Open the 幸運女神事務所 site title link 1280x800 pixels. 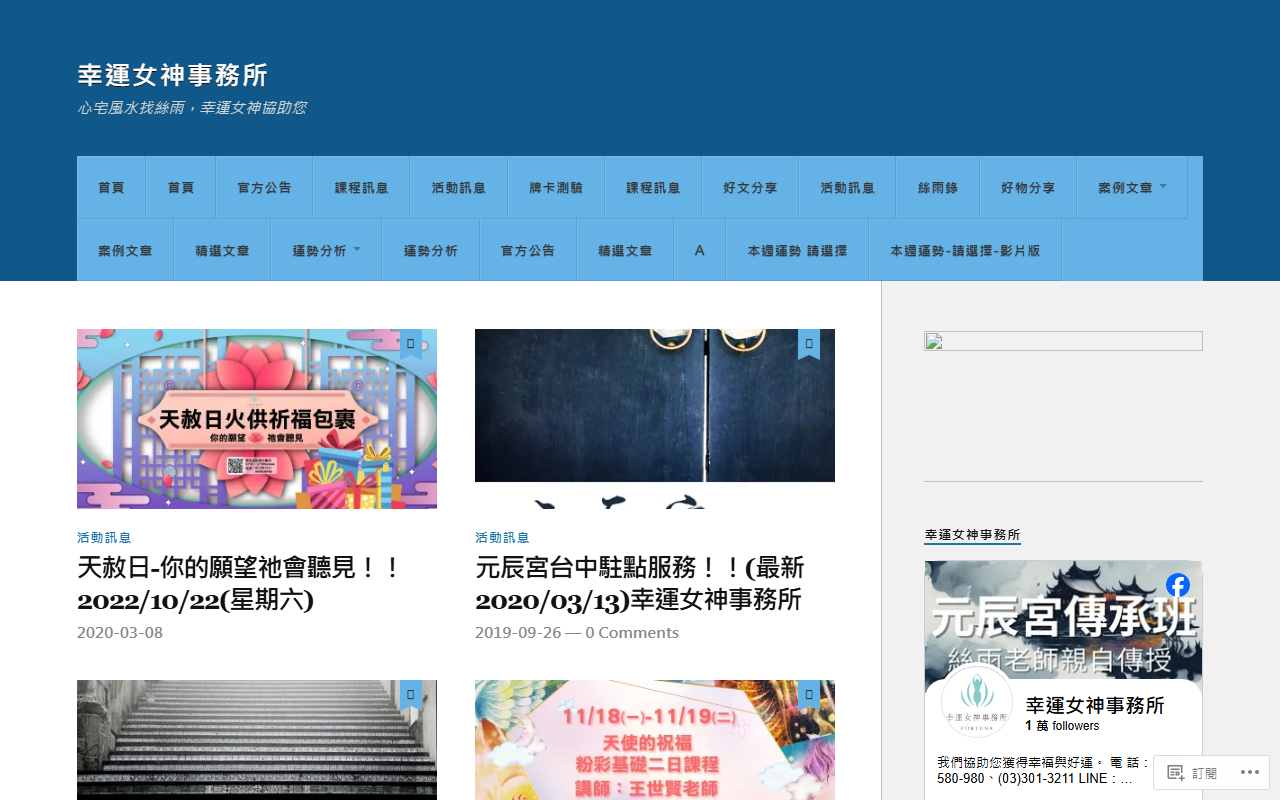pos(172,75)
